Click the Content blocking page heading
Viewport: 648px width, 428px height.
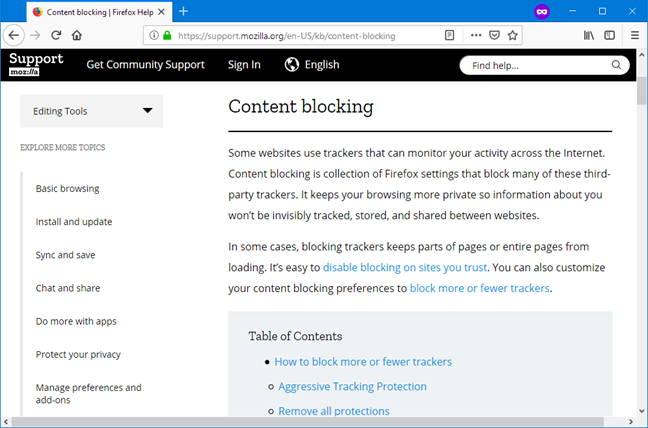[301, 107]
